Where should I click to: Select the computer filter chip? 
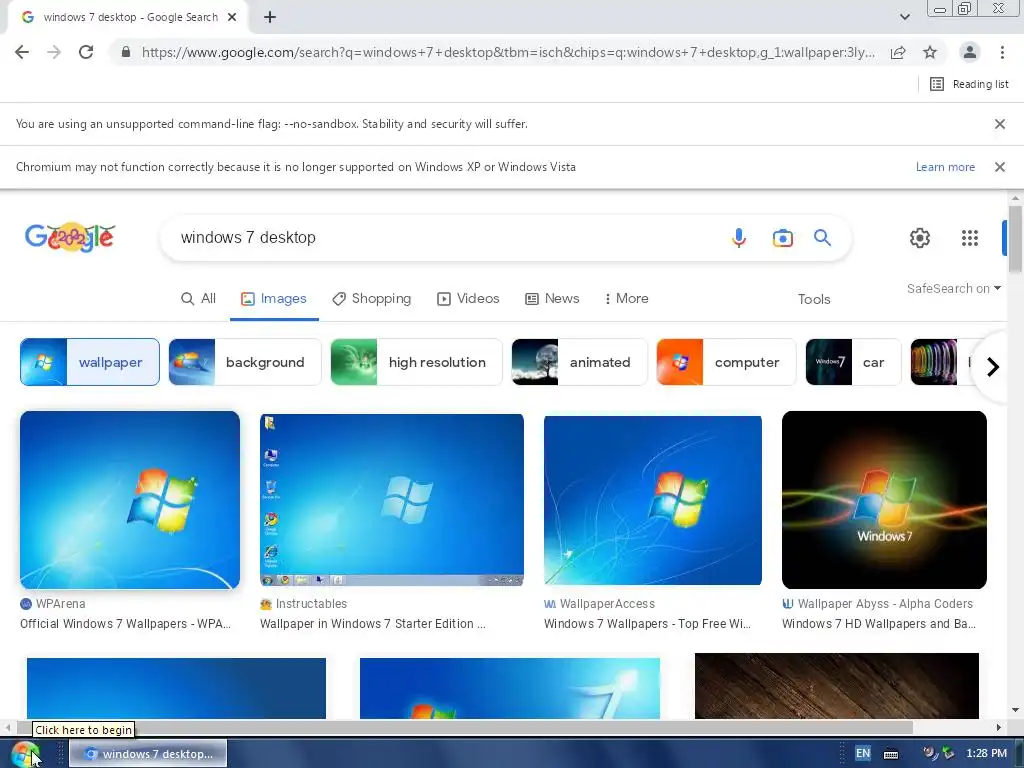coord(726,362)
